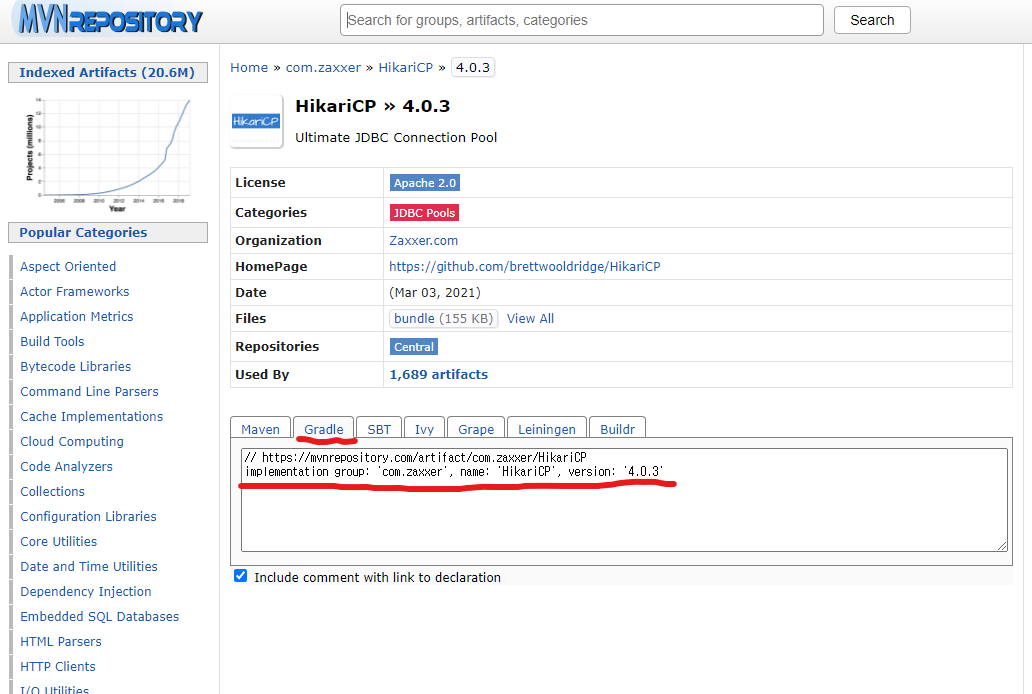Viewport: 1032px width, 694px height.
Task: Open Configuration Libraries category
Action: pyautogui.click(x=88, y=516)
